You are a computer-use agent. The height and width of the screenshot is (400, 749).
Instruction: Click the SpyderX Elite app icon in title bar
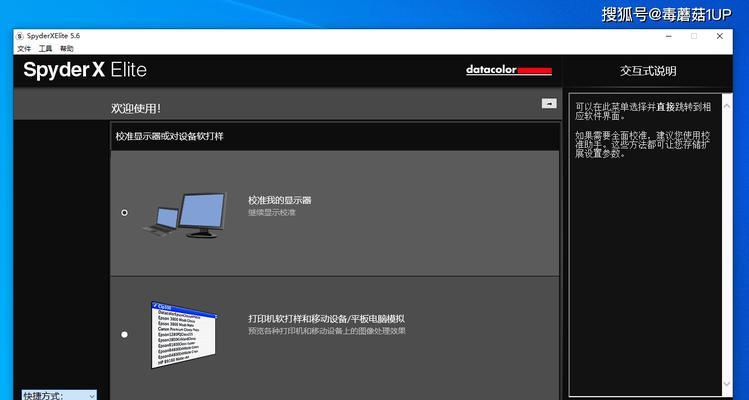coord(20,36)
